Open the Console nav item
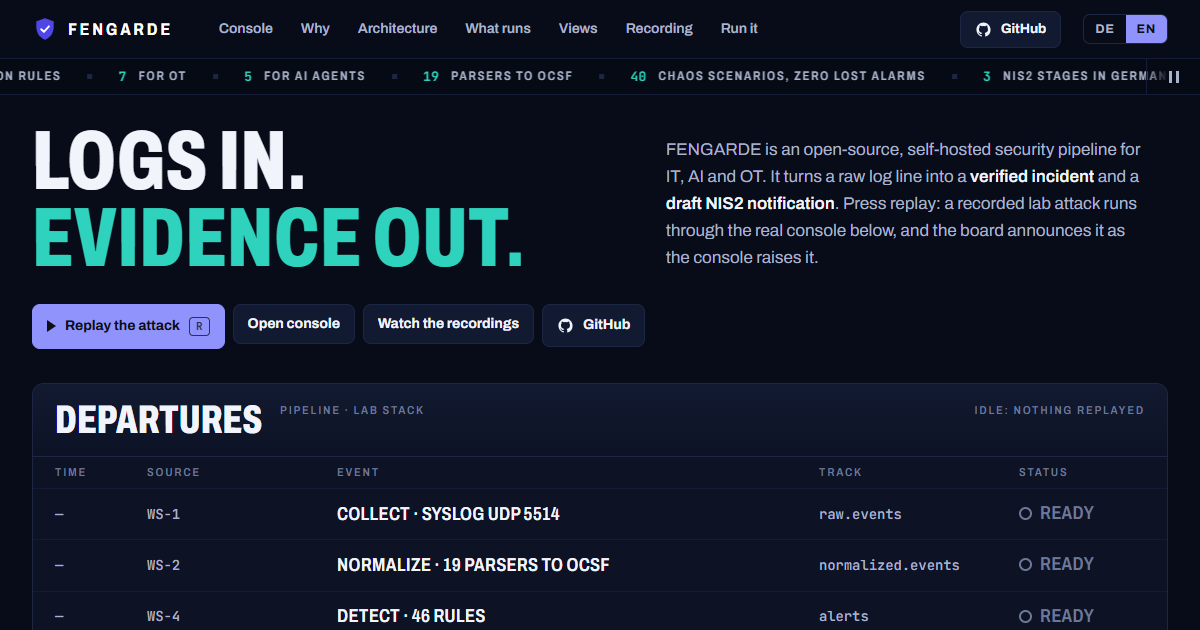 (246, 29)
